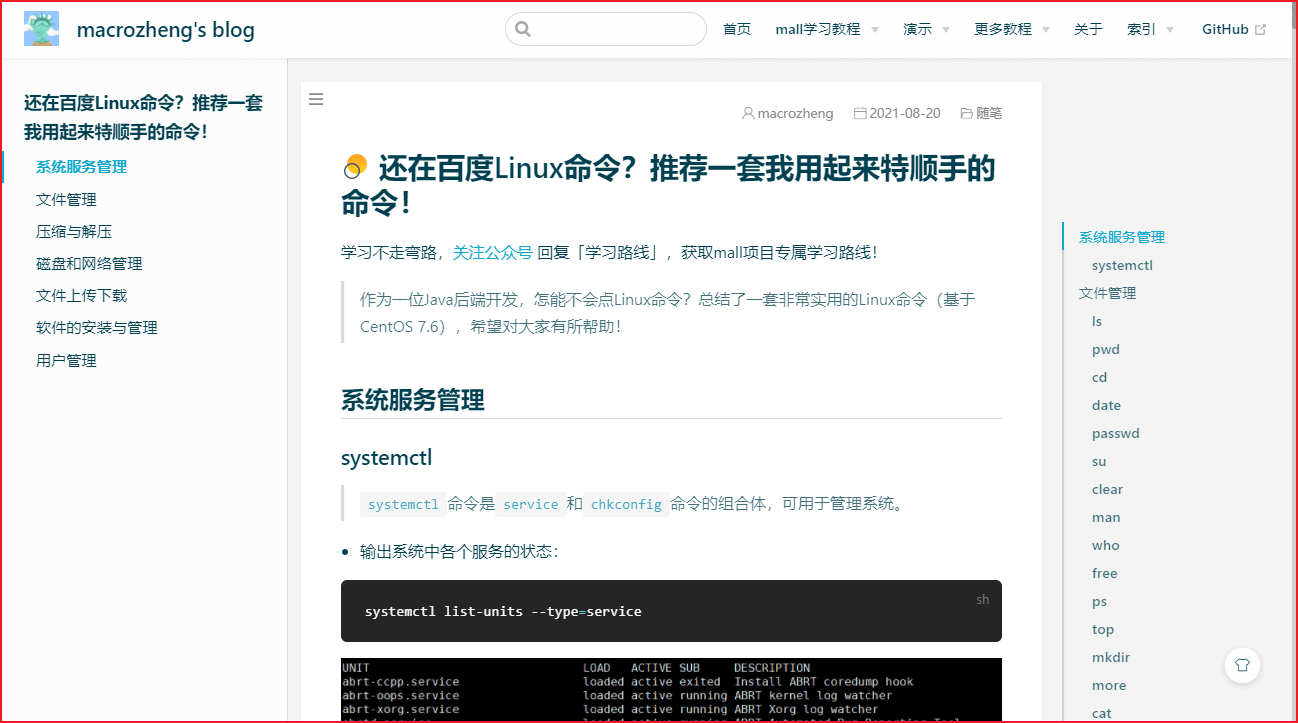Jump to cd in right outline

pyautogui.click(x=1099, y=377)
